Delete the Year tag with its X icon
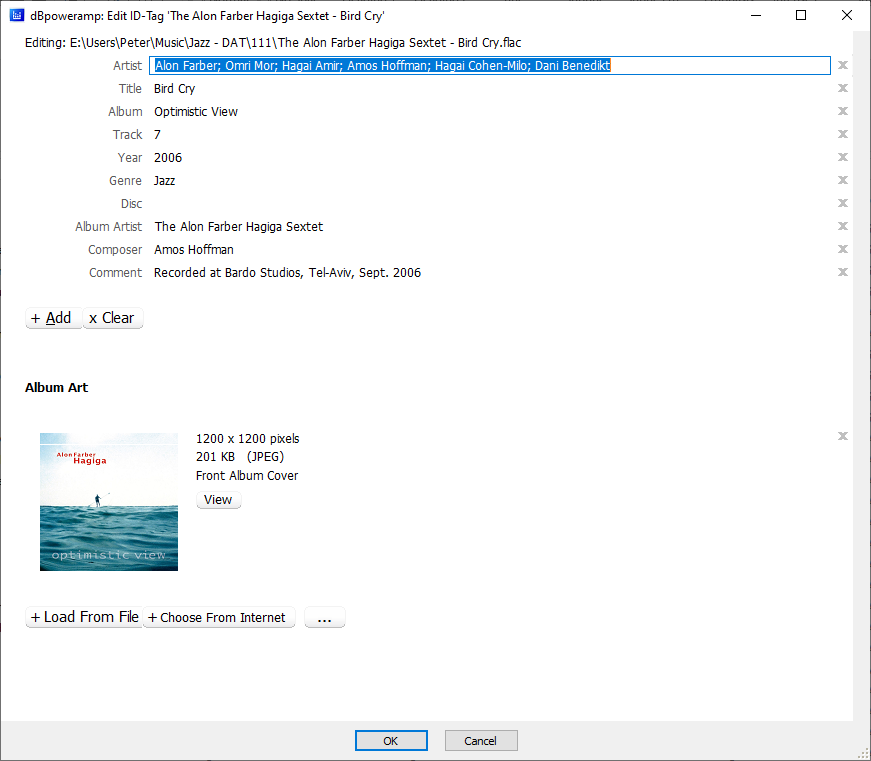Screen dimensions: 871x761 pos(843,158)
